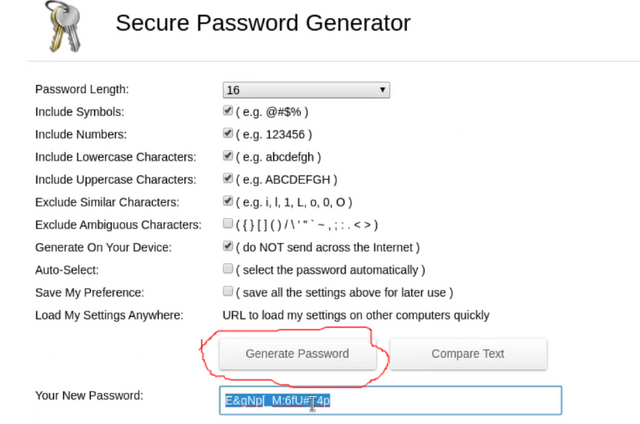Open the Password Length dropdown
The width and height of the screenshot is (640, 424).
pos(306,90)
